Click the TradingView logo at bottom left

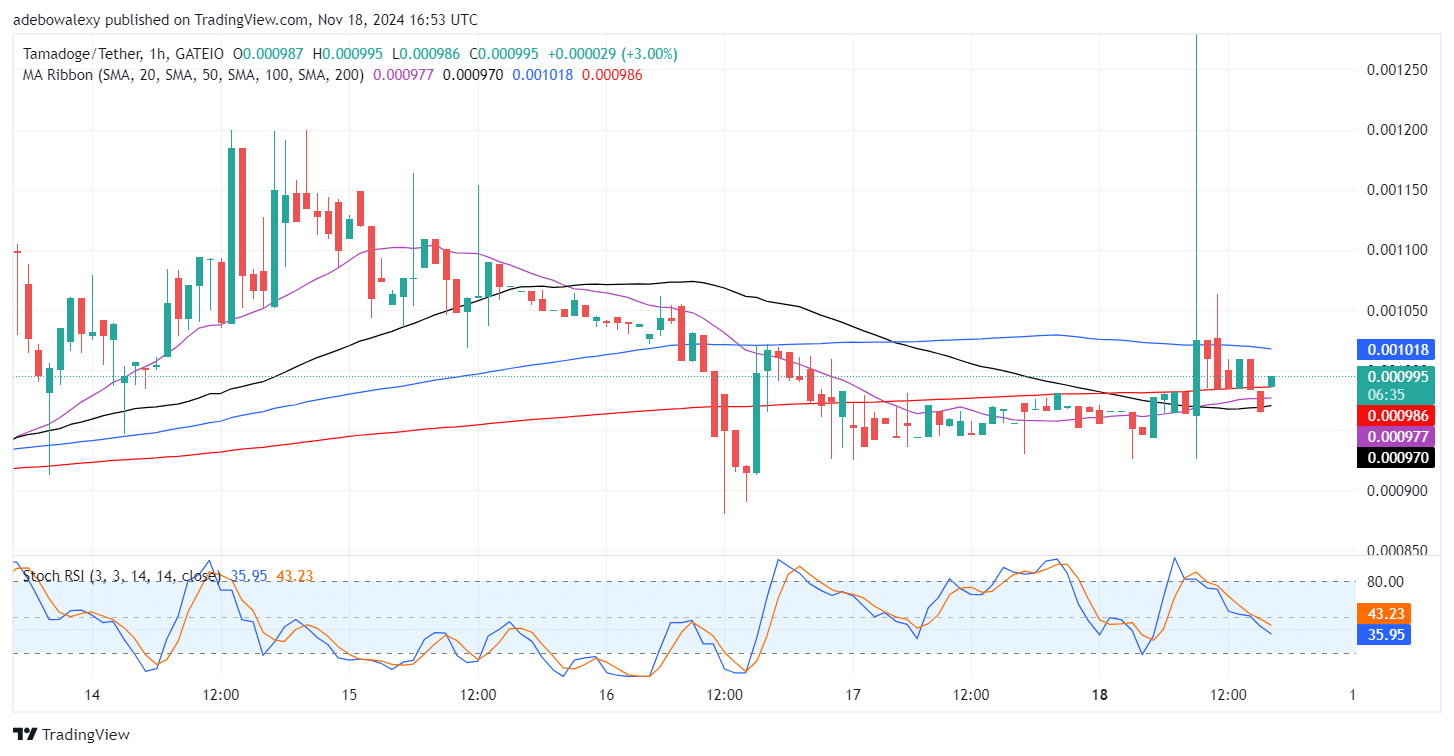click(x=71, y=735)
